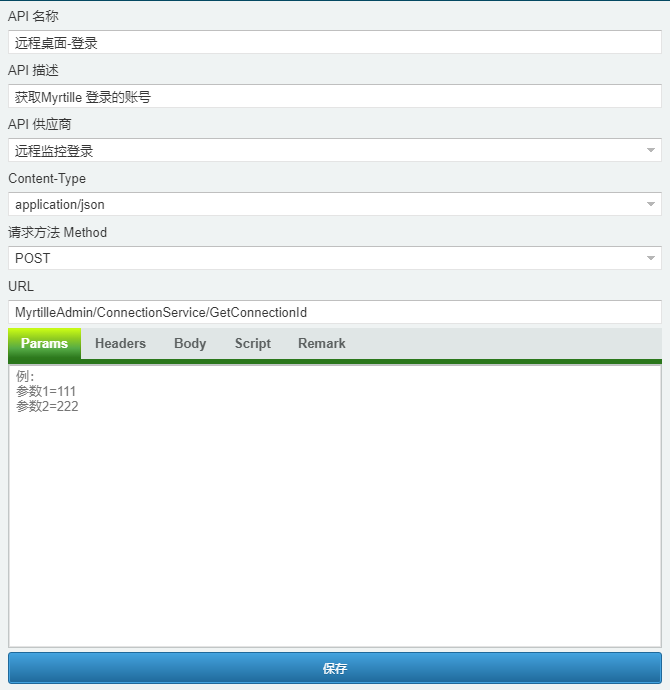Click the Content-Type dropdown arrow icon

(x=651, y=204)
